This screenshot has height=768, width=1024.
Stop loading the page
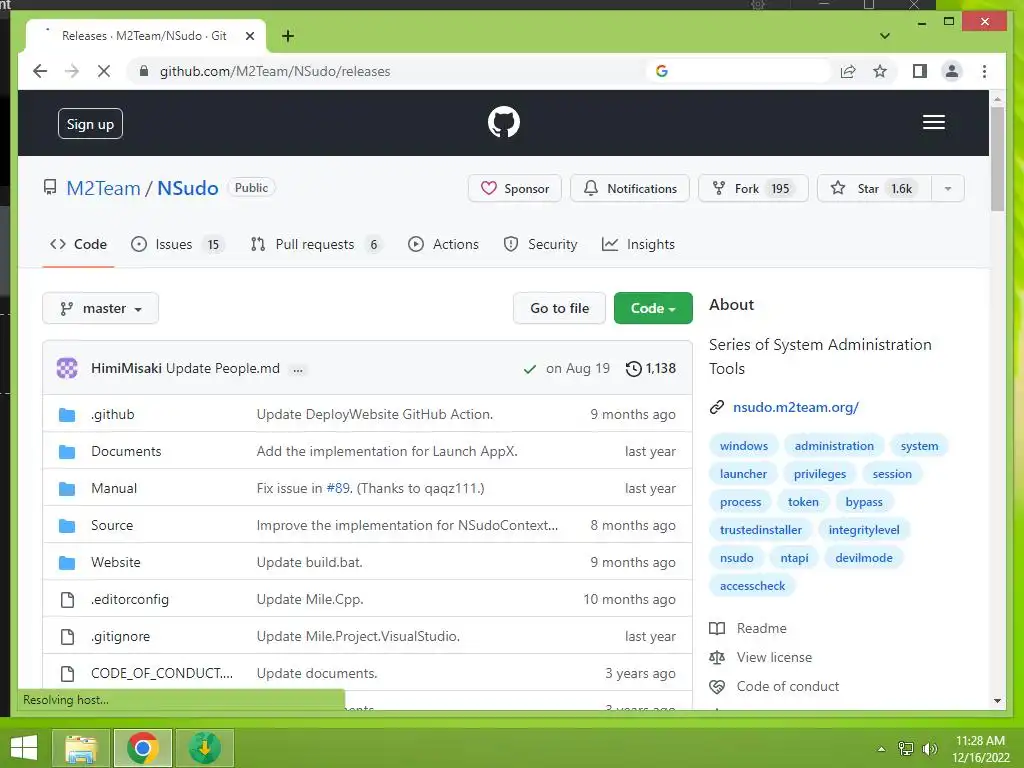(103, 71)
